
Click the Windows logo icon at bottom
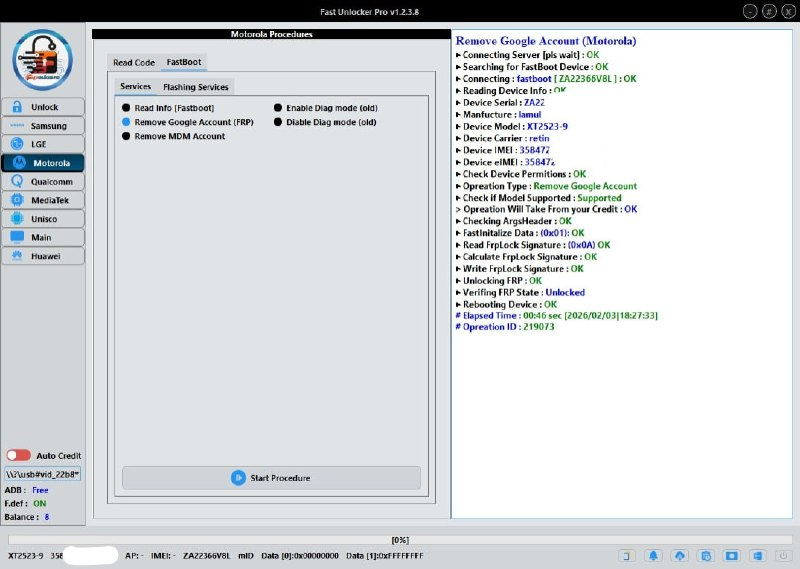pyautogui.click(x=757, y=555)
